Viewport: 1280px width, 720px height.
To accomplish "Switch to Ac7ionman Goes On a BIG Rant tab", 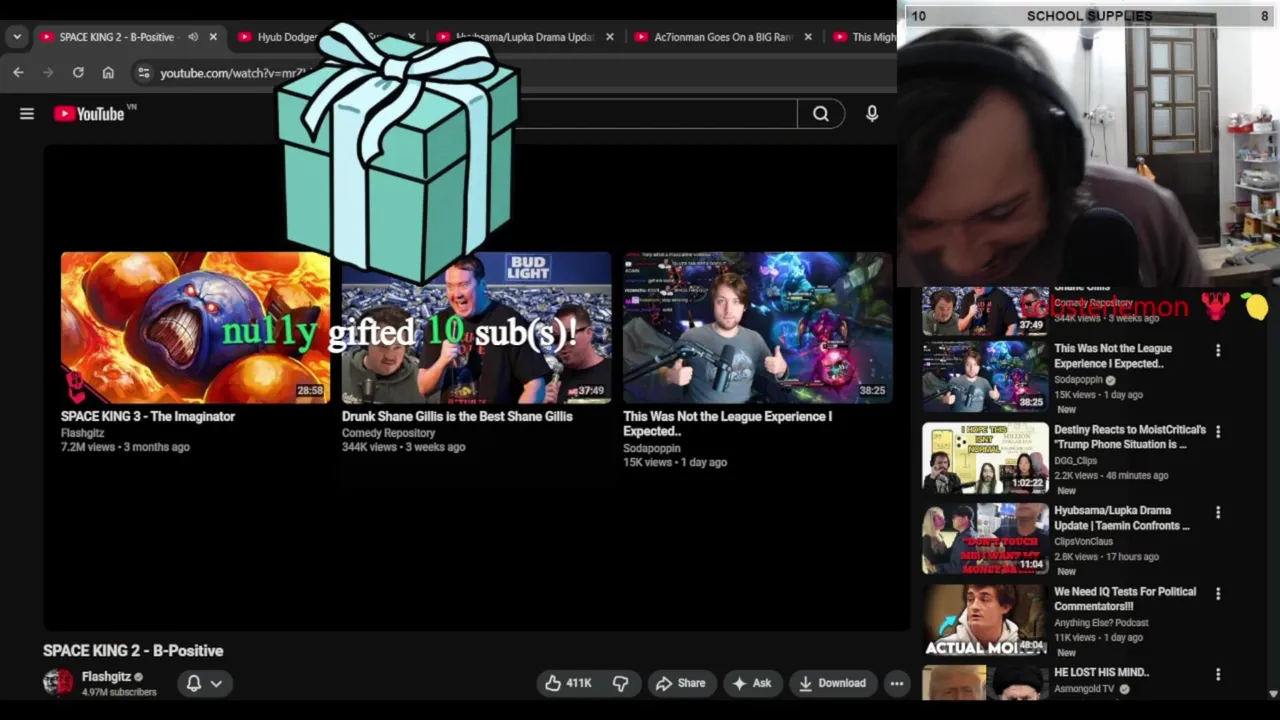I will (x=723, y=37).
